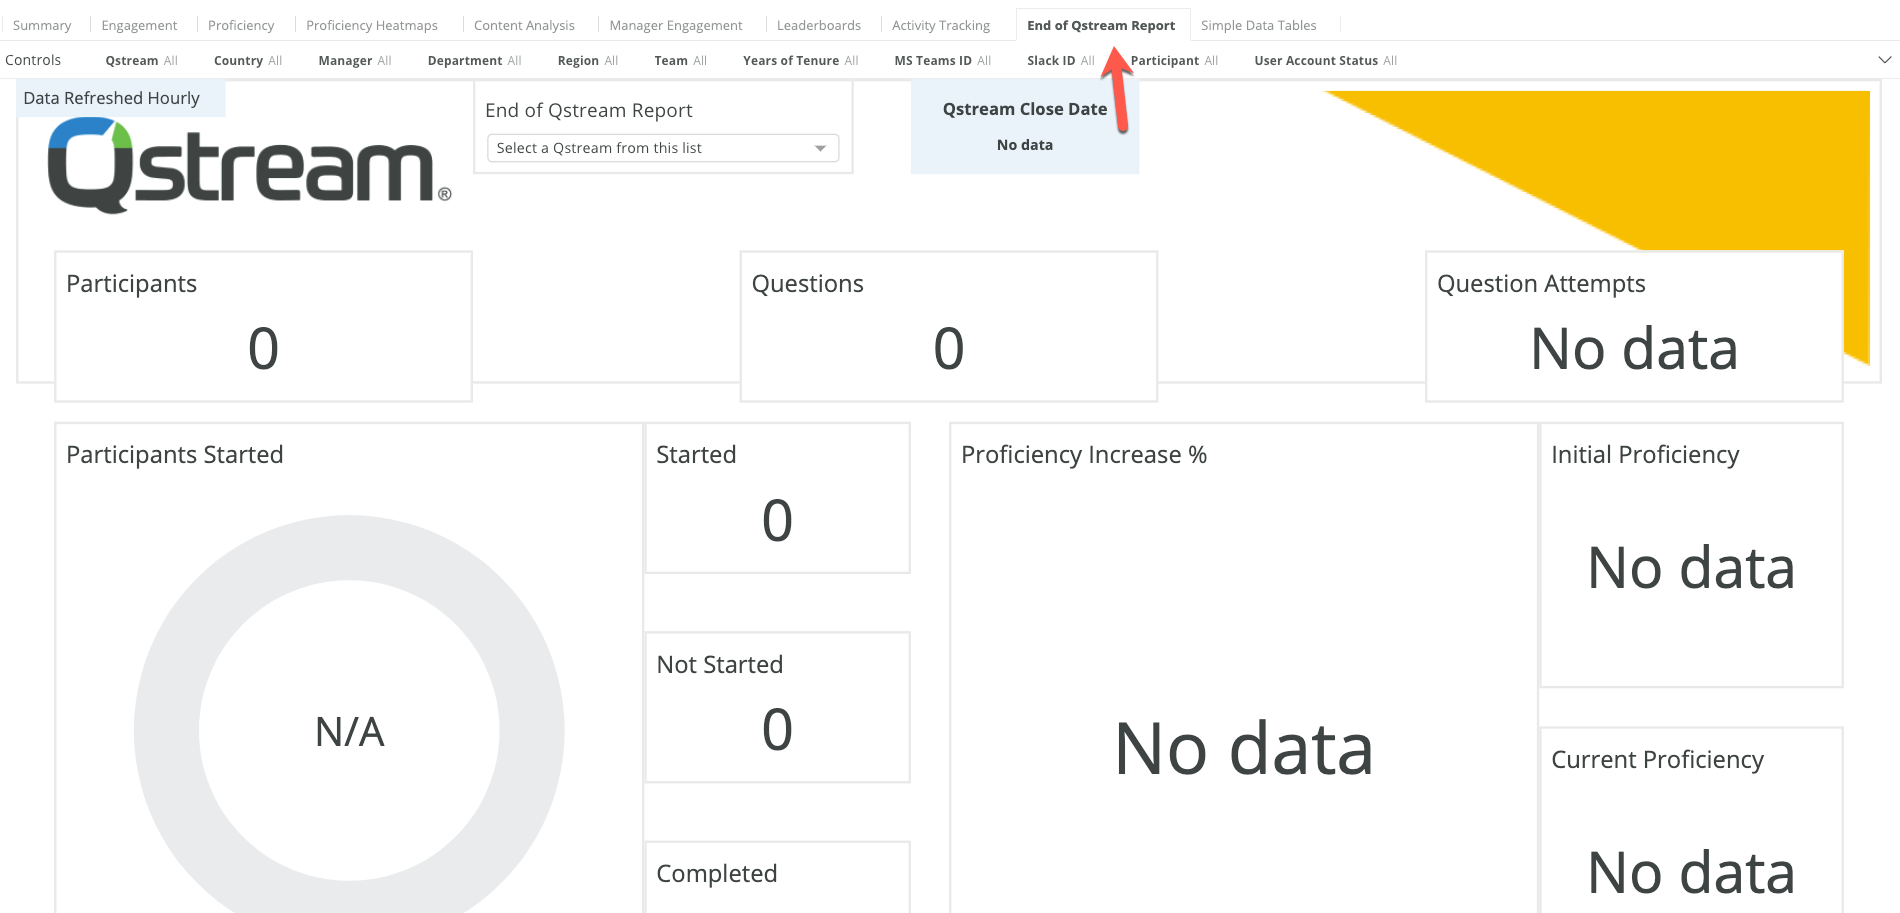Open the Summary tab

[x=42, y=25]
